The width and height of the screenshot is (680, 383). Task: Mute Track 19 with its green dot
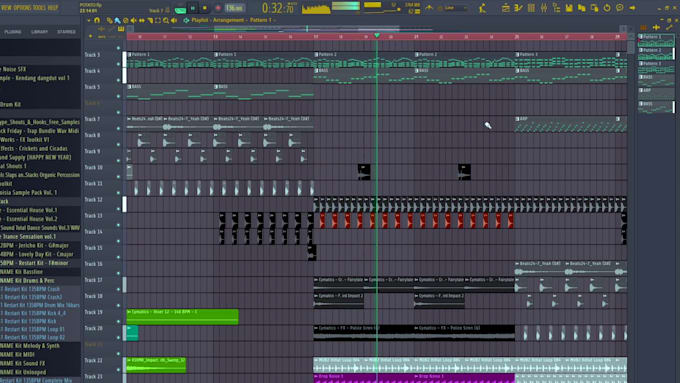[118, 321]
